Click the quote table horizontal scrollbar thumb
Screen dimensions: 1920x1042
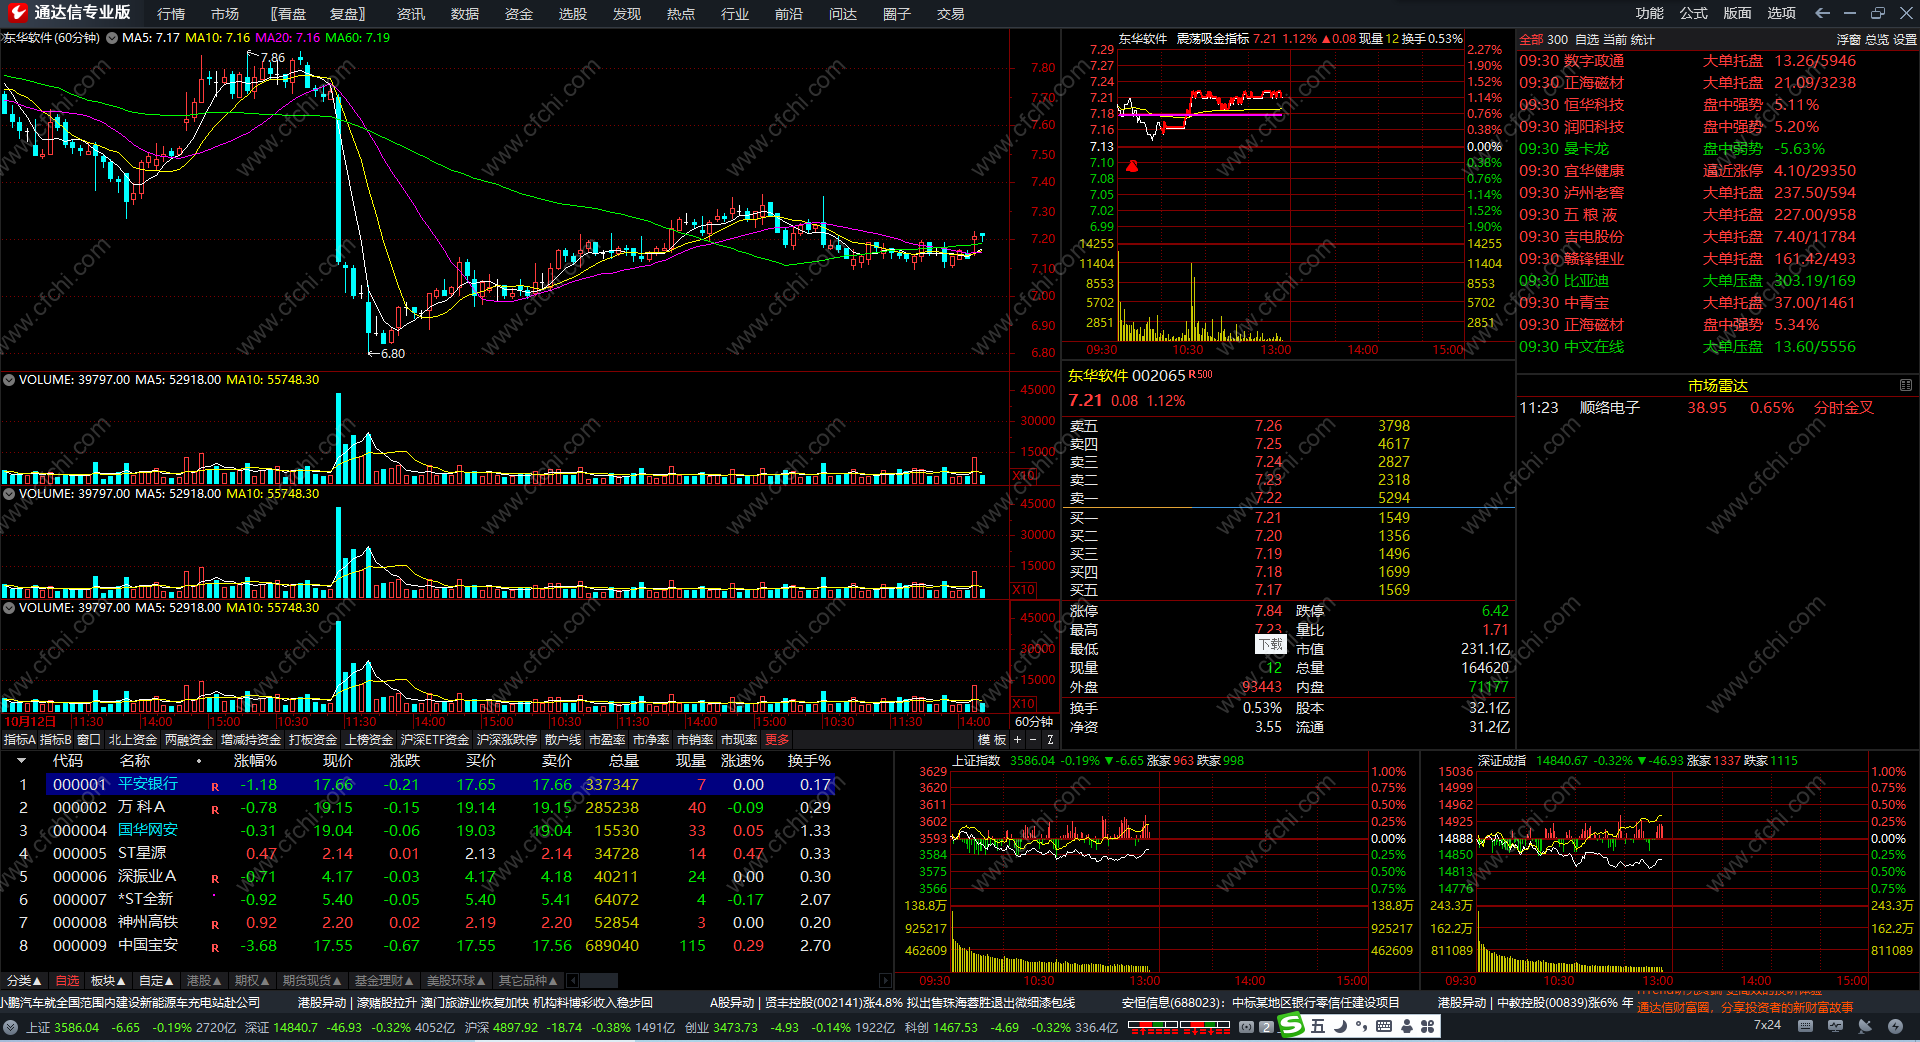coord(598,981)
